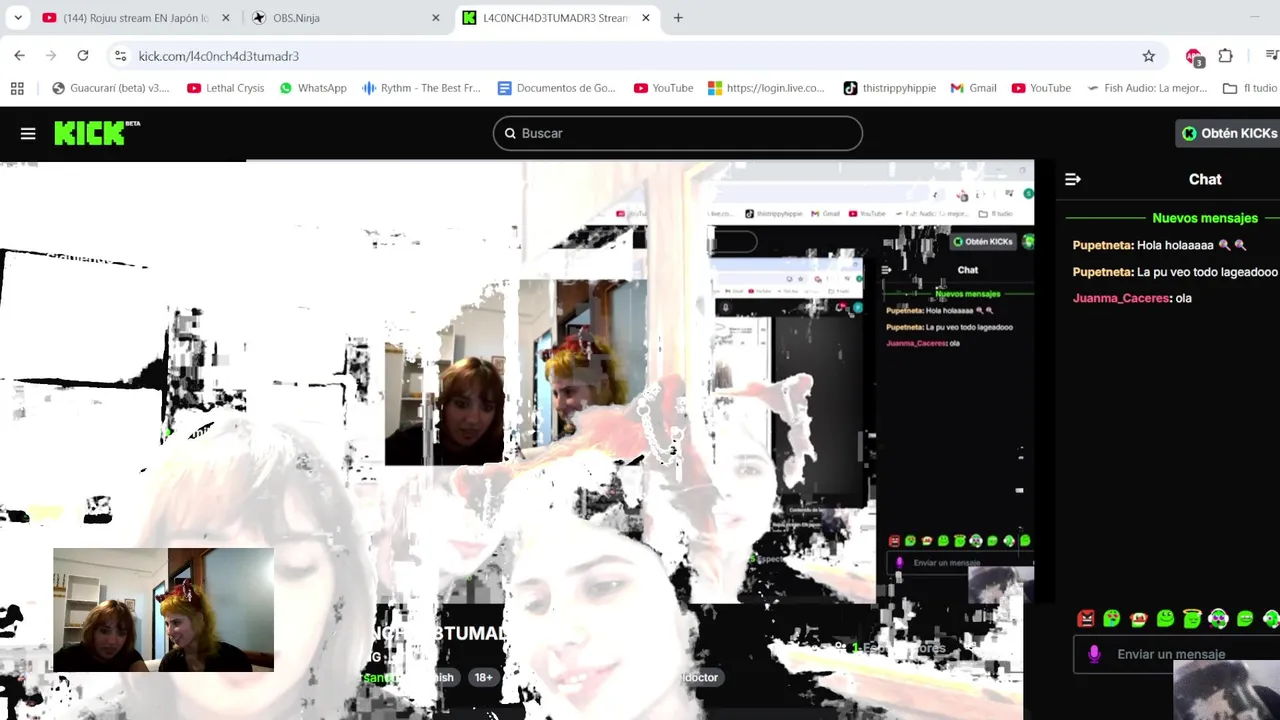Switch to the OBS.Ninja tab

[345, 18]
